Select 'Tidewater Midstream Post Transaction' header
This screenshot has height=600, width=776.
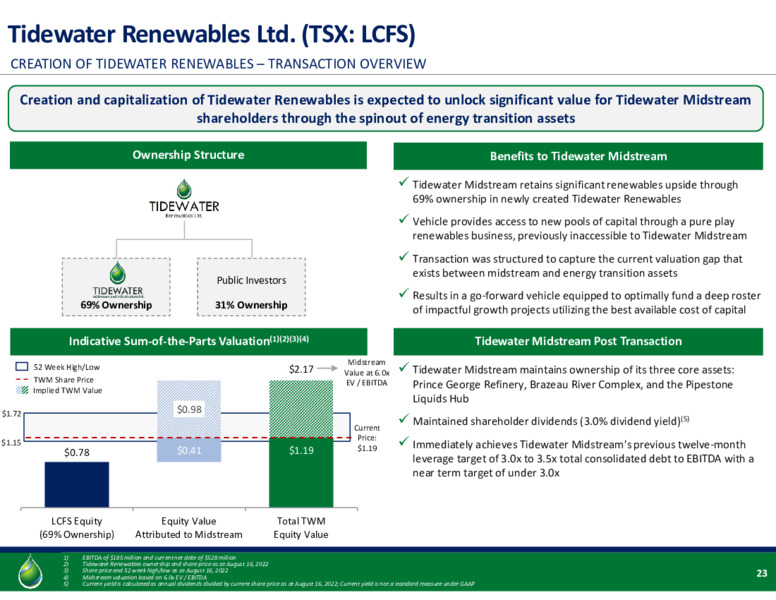point(578,341)
